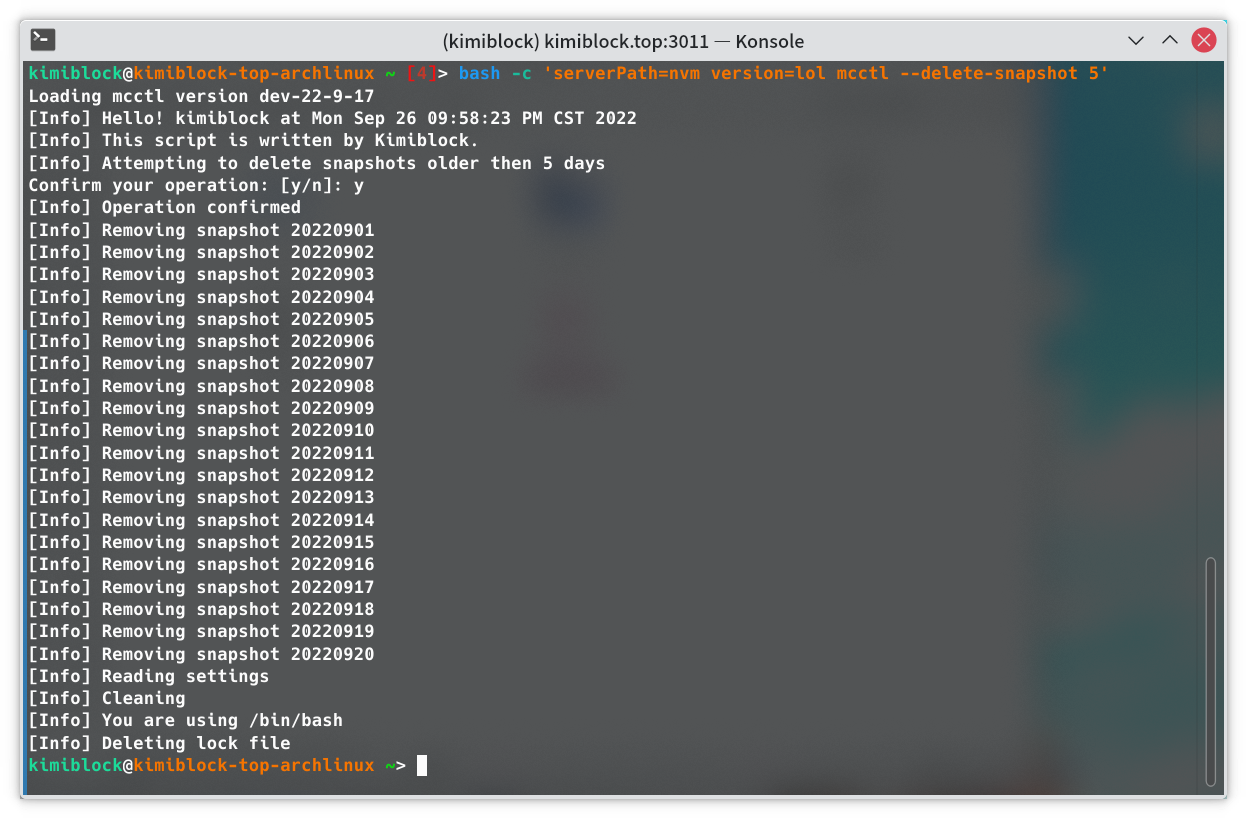Click the red [4] exit status indicator
Viewport: 1247px width, 819px height.
click(x=421, y=73)
